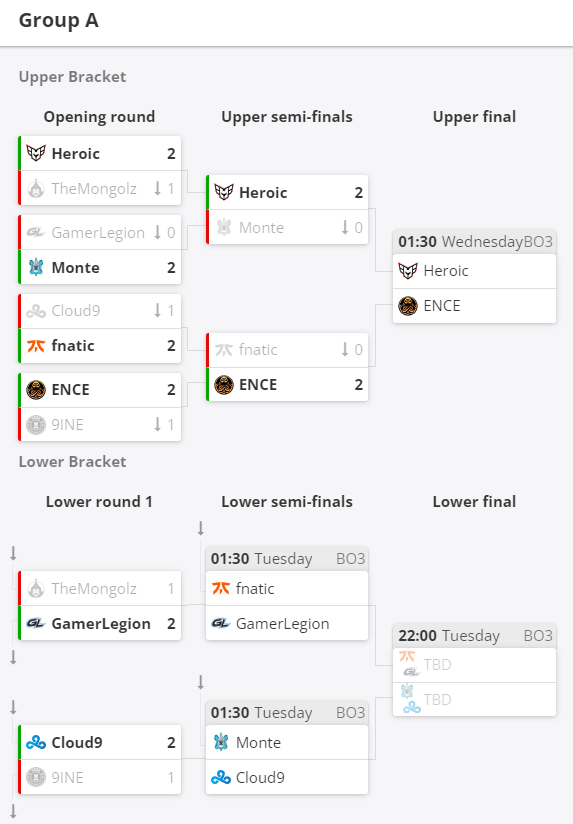Click the fnatic logo in the opening round
Image resolution: width=573 pixels, height=824 pixels.
tap(36, 346)
